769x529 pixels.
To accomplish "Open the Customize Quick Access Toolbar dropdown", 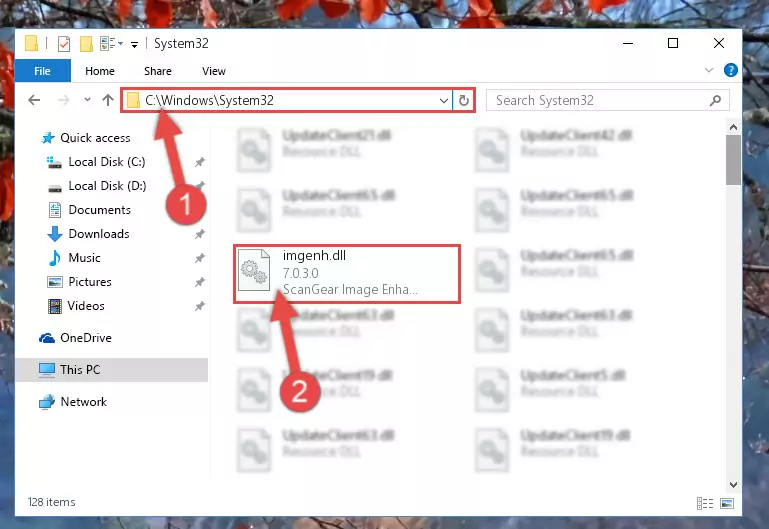I will pos(134,45).
